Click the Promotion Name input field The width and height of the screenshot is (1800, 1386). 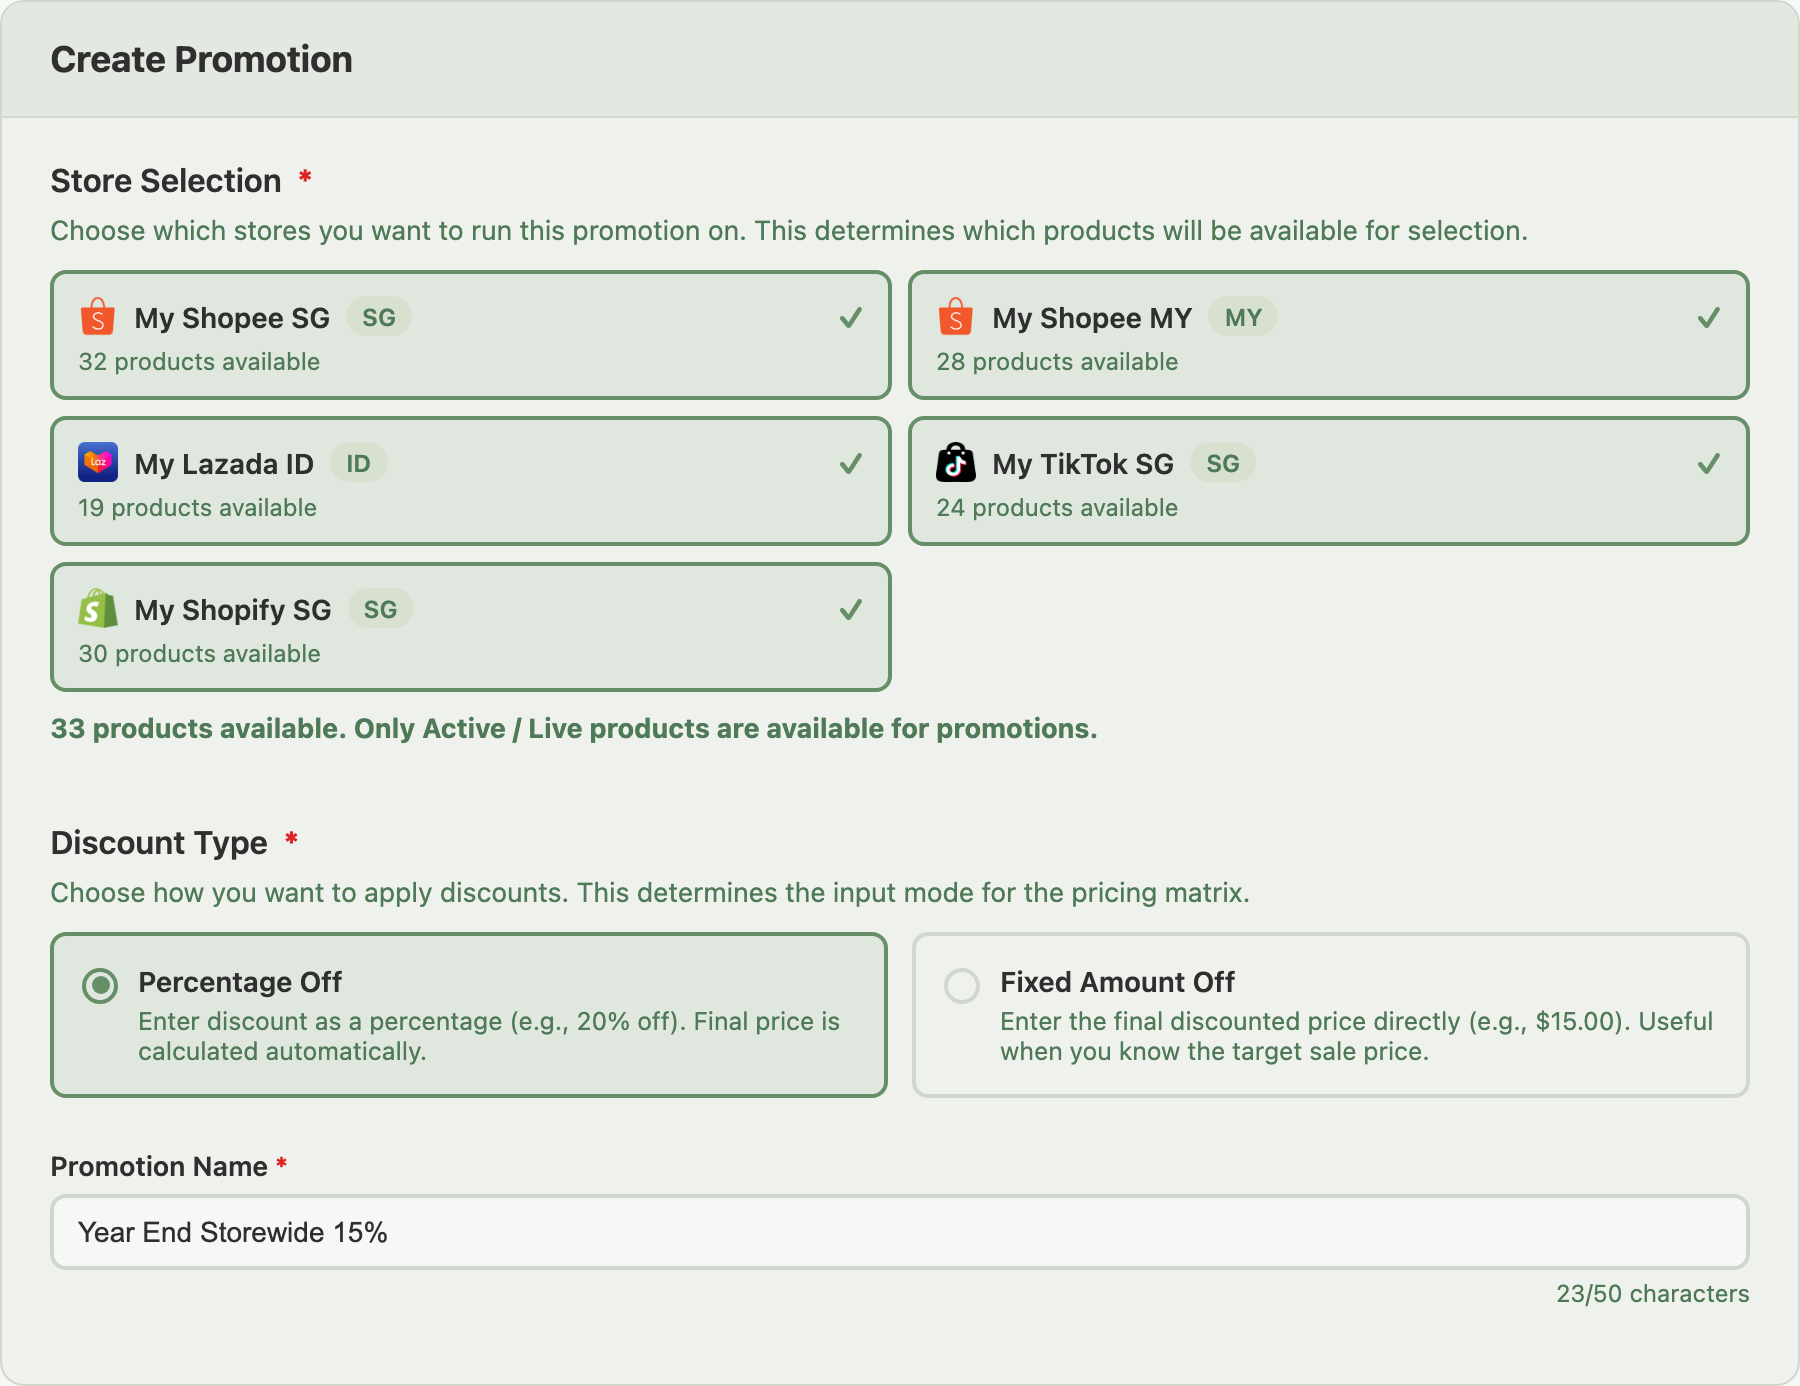[x=900, y=1232]
